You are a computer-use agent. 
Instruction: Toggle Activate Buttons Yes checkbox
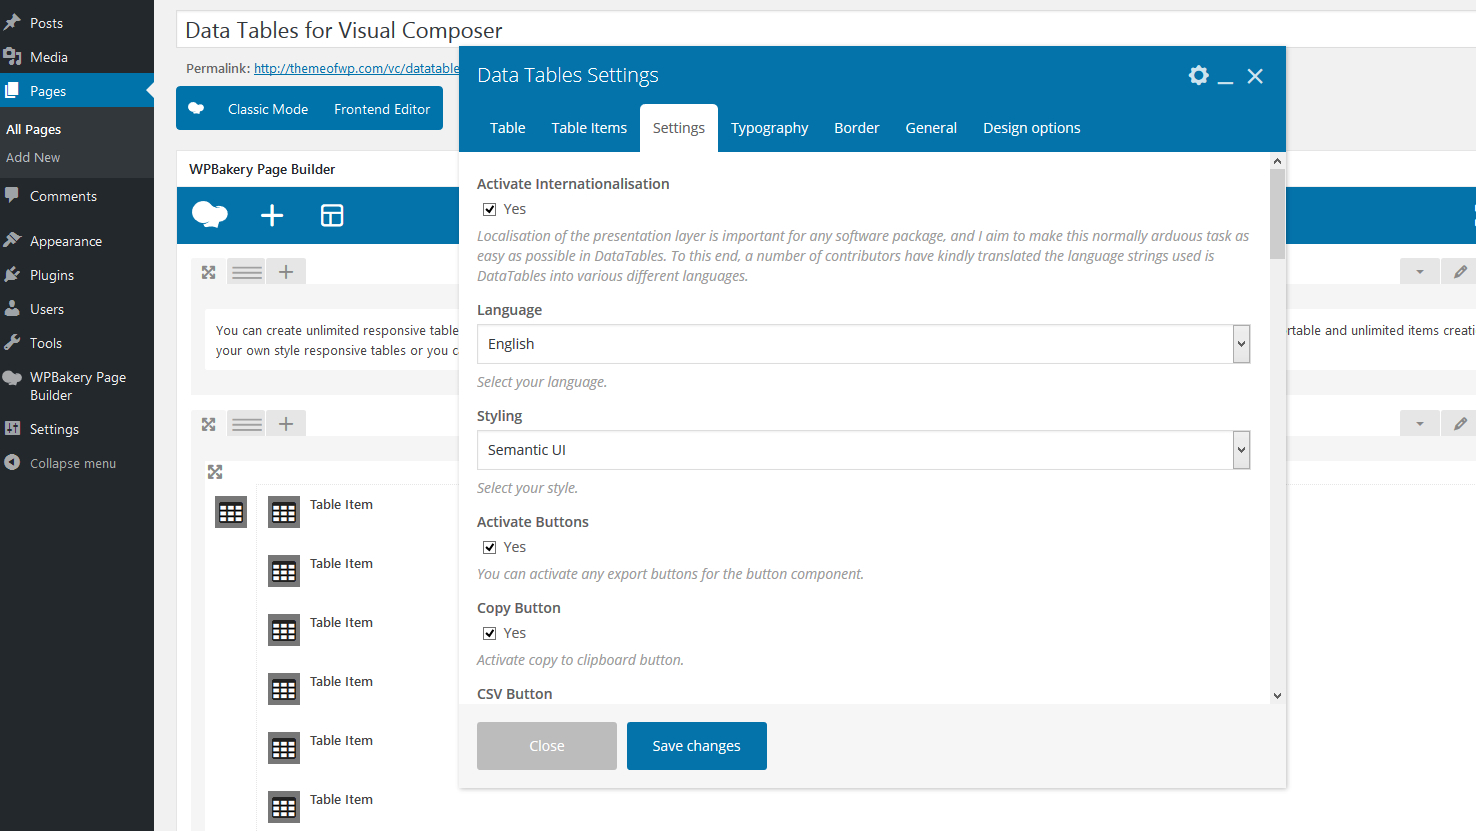[490, 547]
